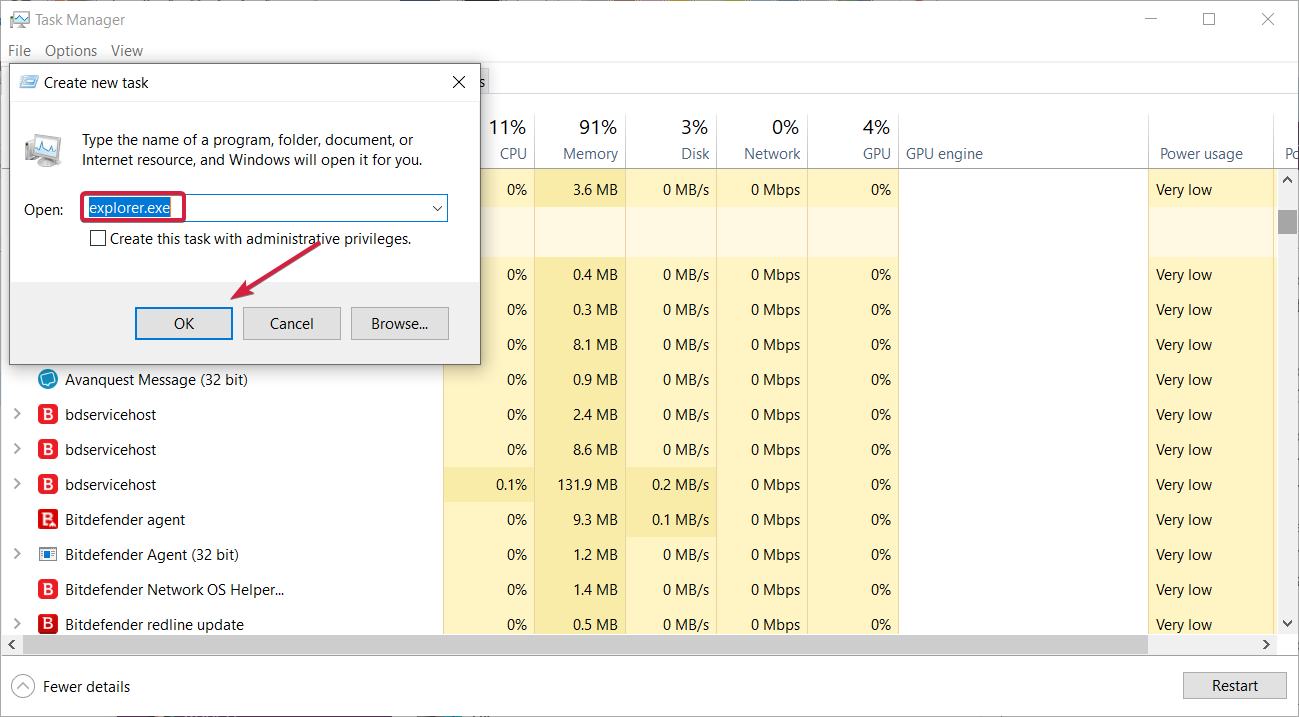Viewport: 1299px width, 717px height.
Task: Click the horizontal scrollbar right arrow
Action: 1267,646
